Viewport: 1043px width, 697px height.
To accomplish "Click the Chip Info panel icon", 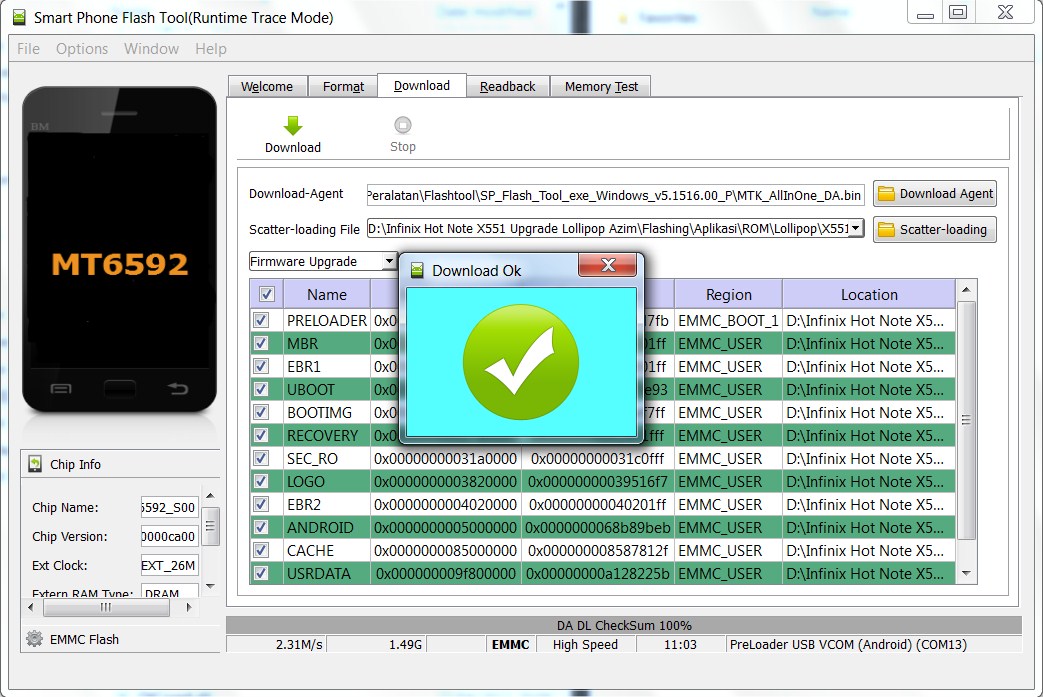I will (x=35, y=463).
